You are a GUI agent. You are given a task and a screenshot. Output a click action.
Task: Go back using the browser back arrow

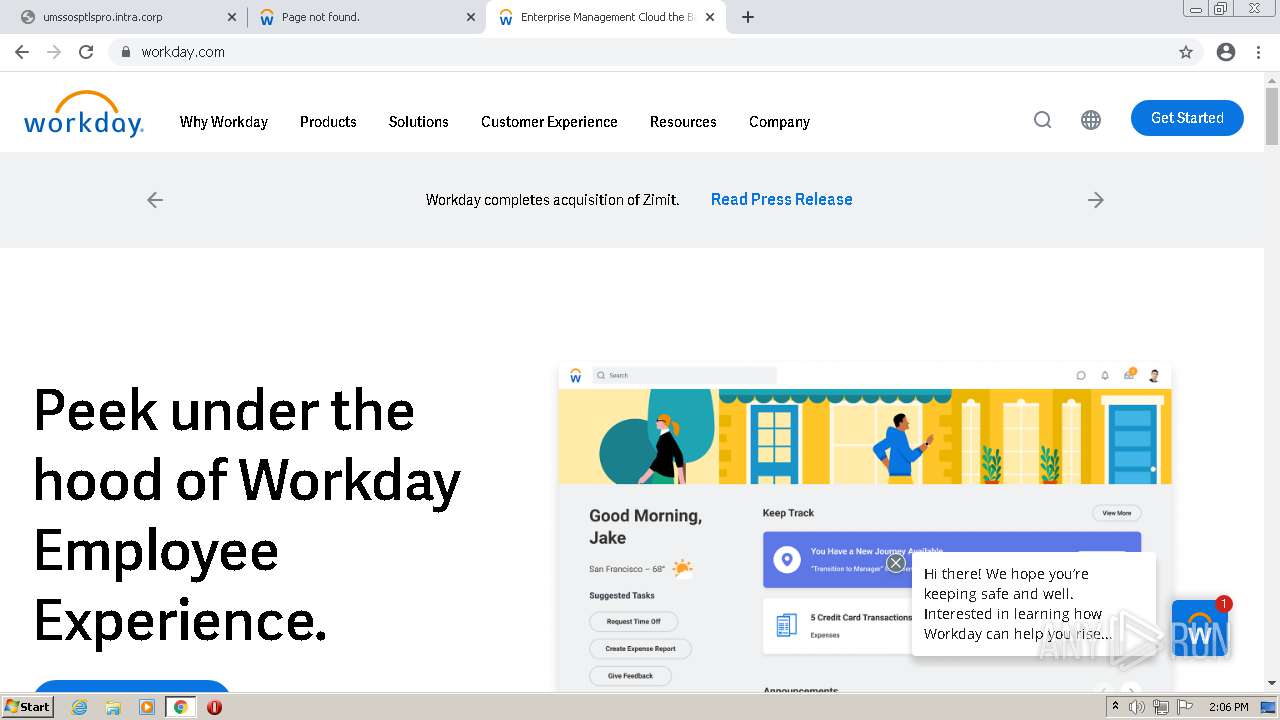pos(22,52)
